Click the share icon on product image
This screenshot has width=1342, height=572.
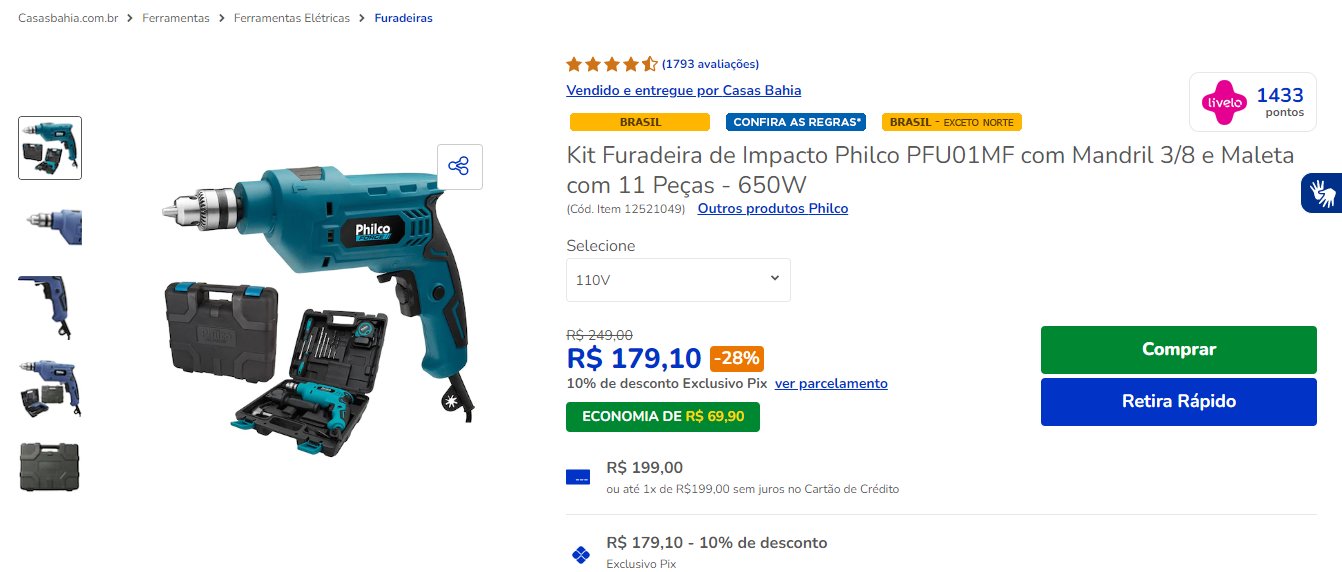[x=459, y=166]
